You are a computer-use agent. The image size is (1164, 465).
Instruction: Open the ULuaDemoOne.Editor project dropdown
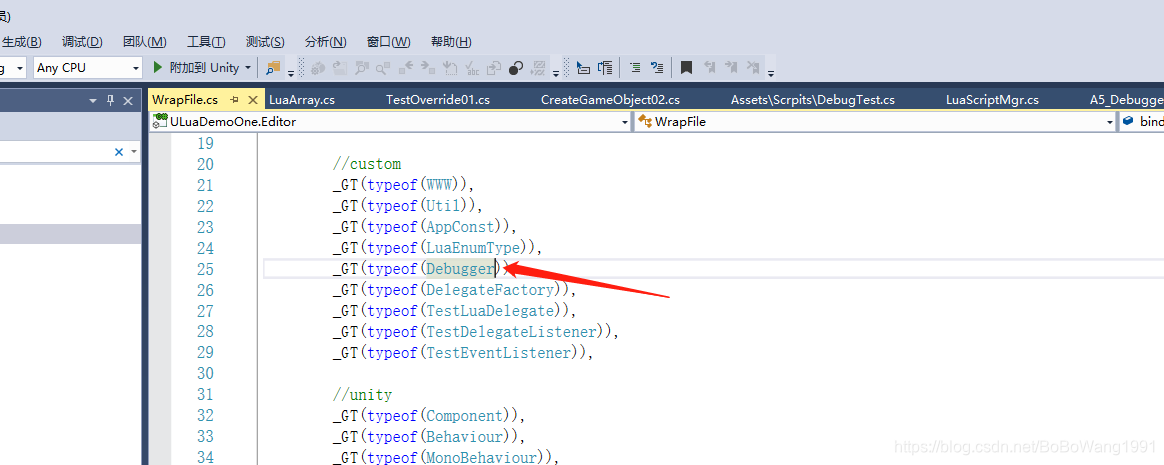click(x=625, y=122)
